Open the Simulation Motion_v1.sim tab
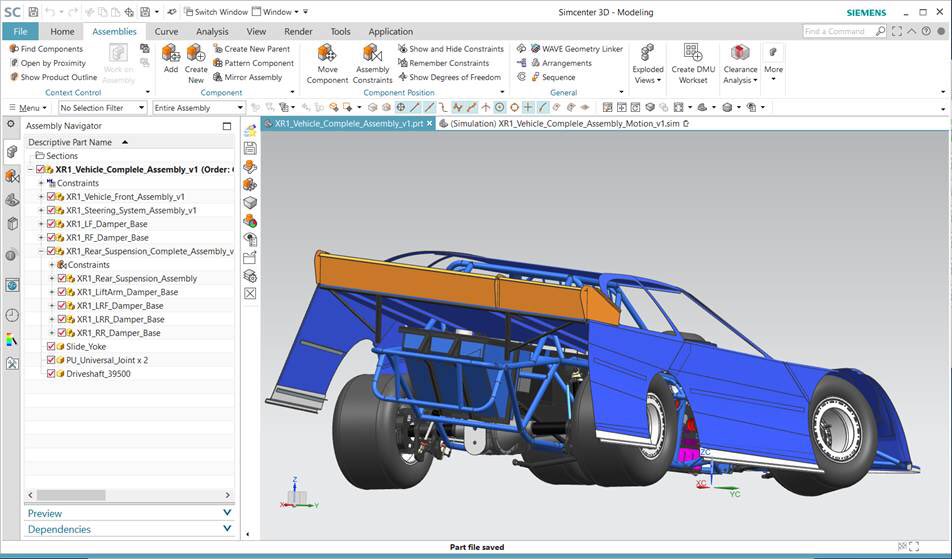Screen dimensions: 952x559 point(565,124)
